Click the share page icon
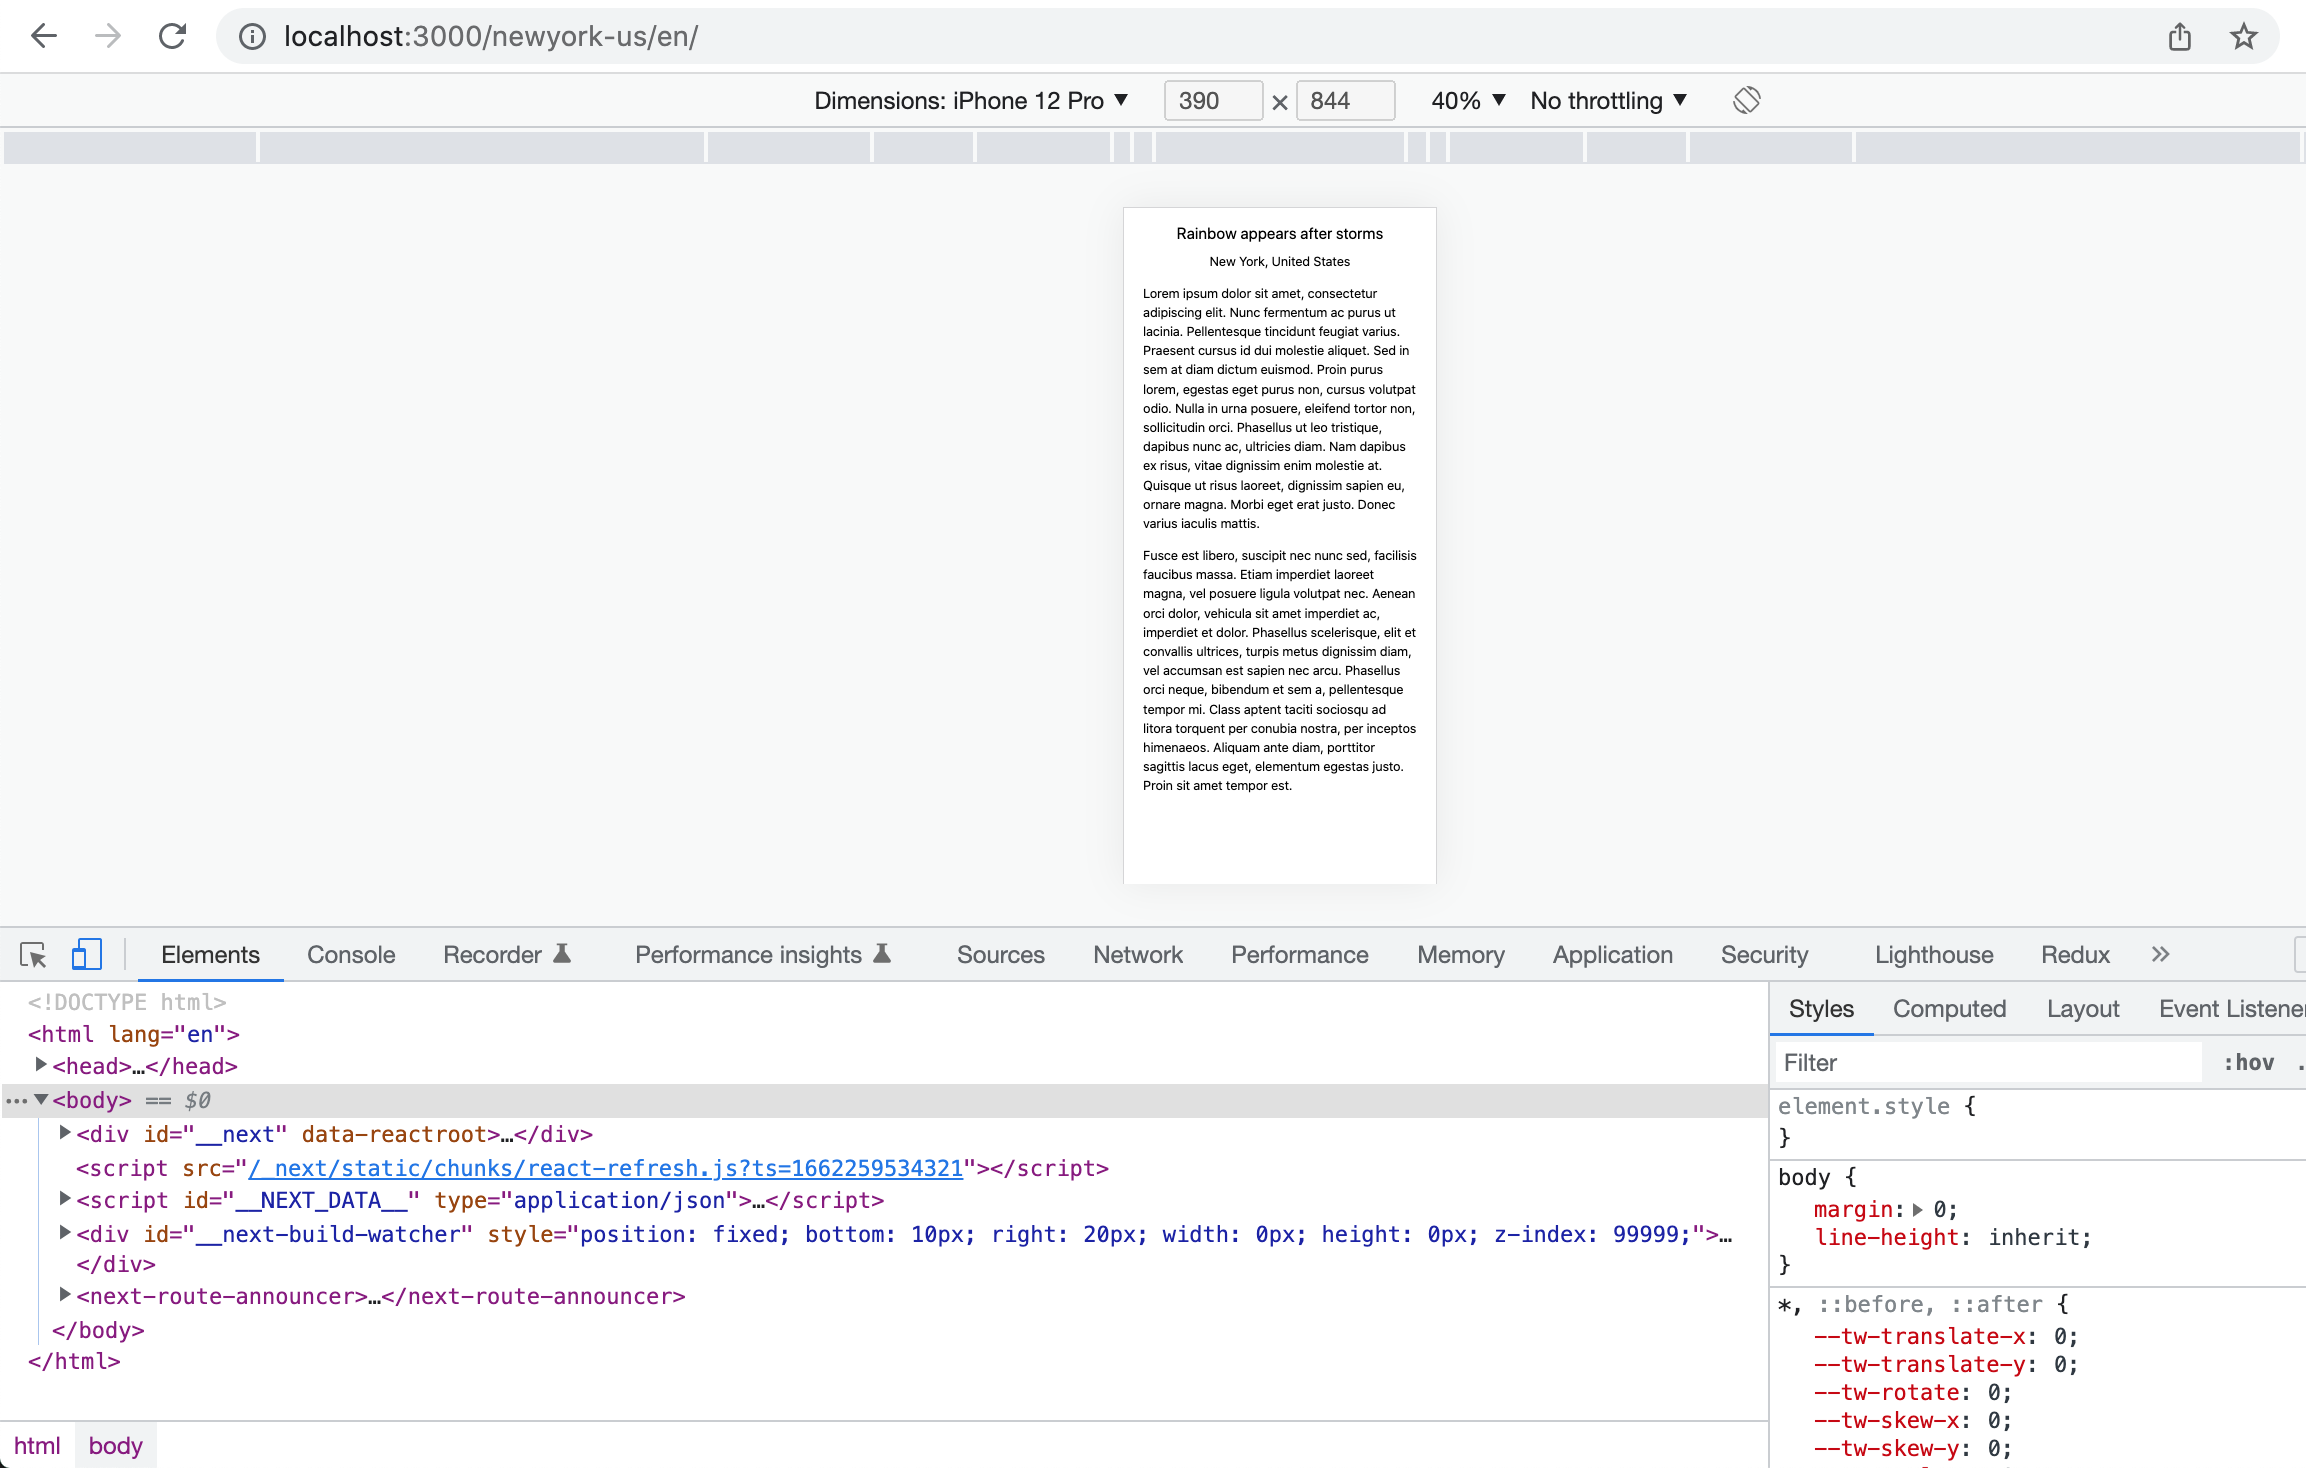The width and height of the screenshot is (2306, 1468). (x=2180, y=37)
